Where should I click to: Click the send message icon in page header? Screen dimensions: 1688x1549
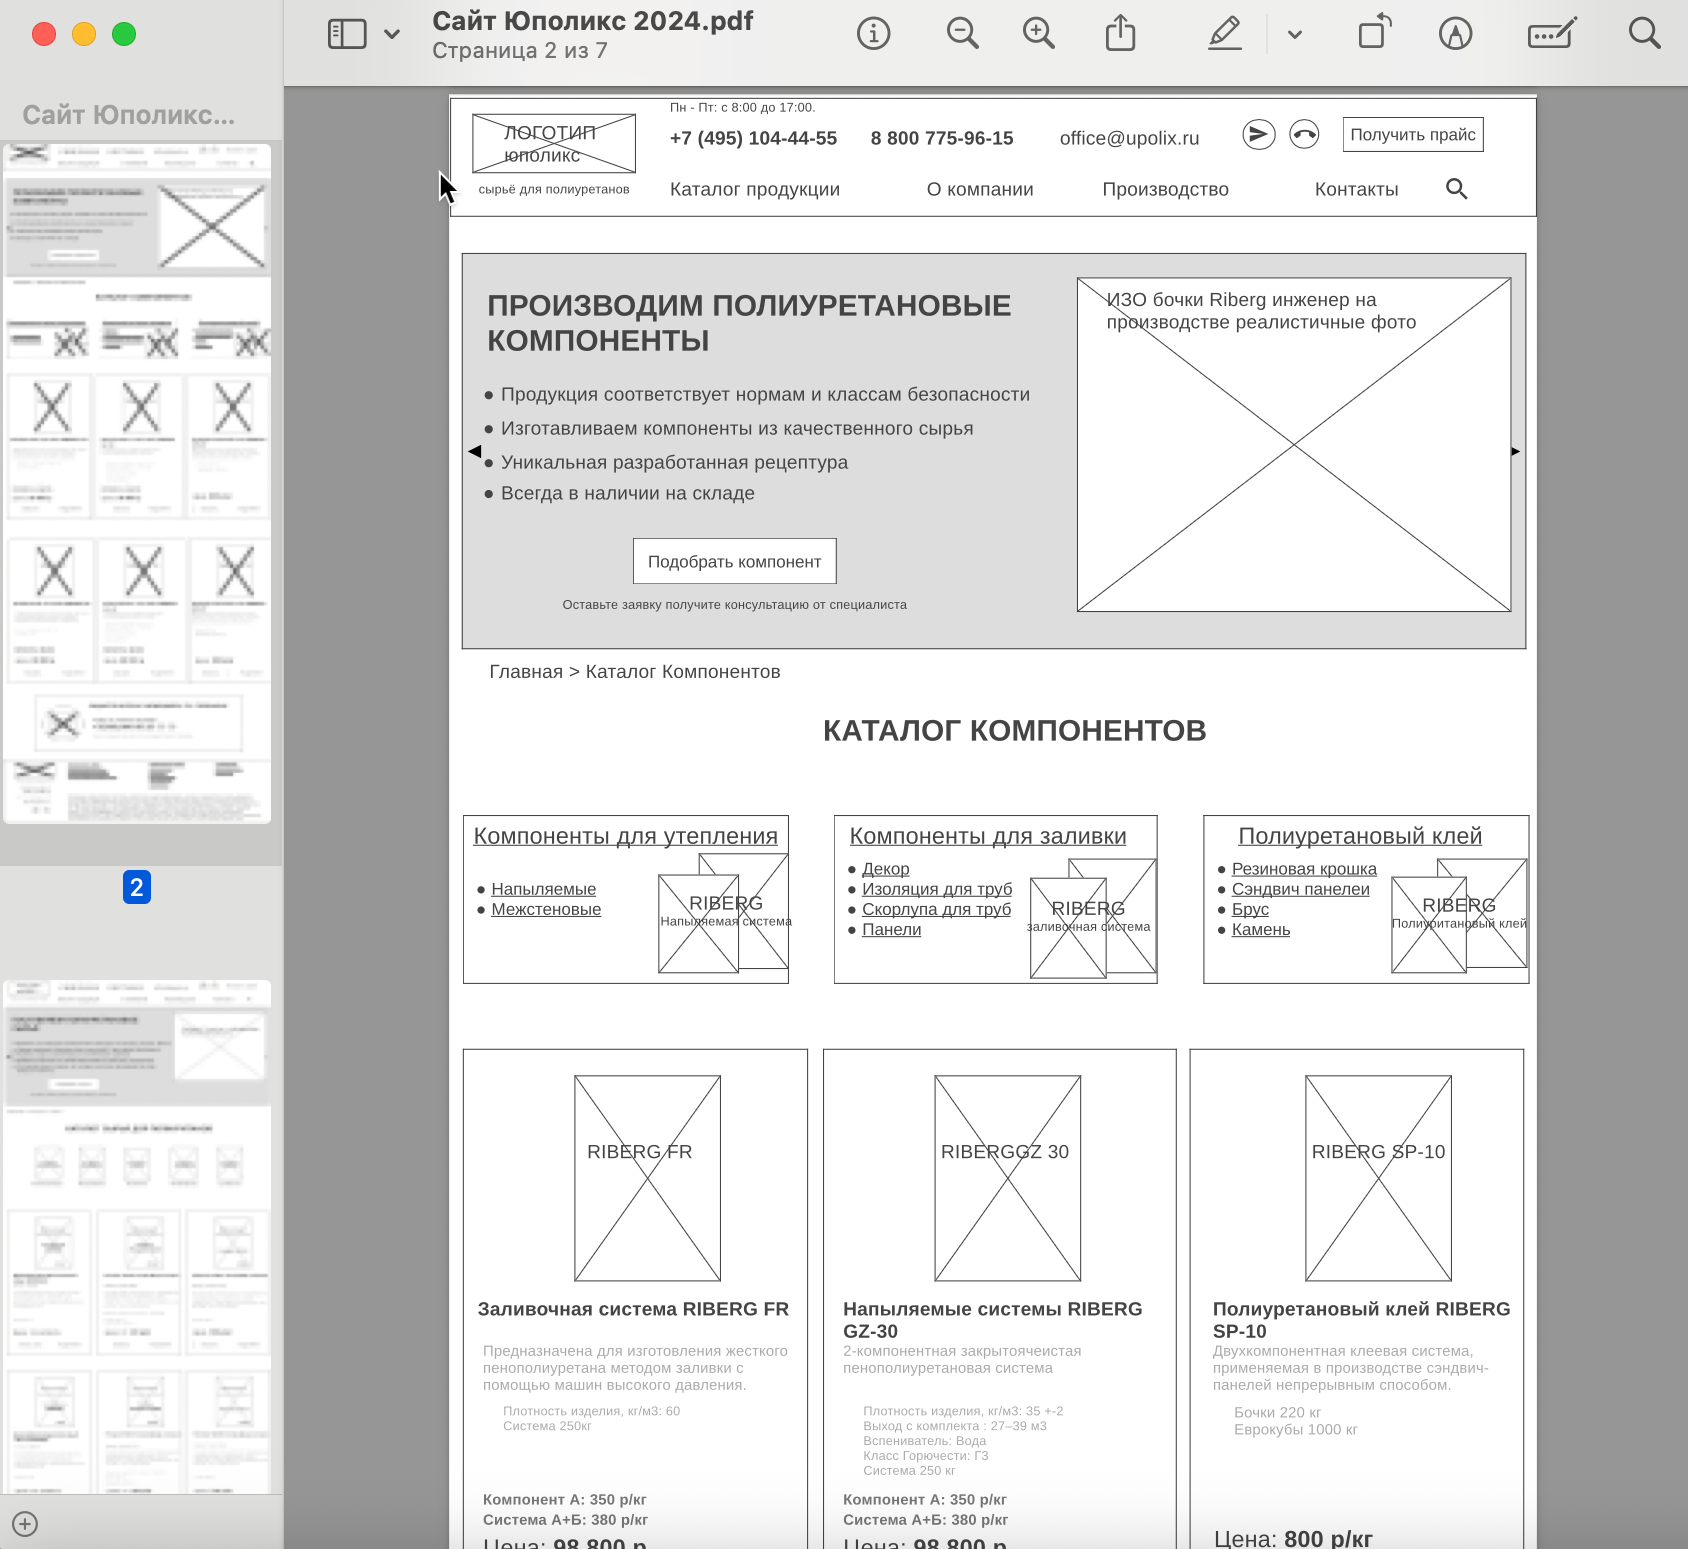(x=1259, y=134)
